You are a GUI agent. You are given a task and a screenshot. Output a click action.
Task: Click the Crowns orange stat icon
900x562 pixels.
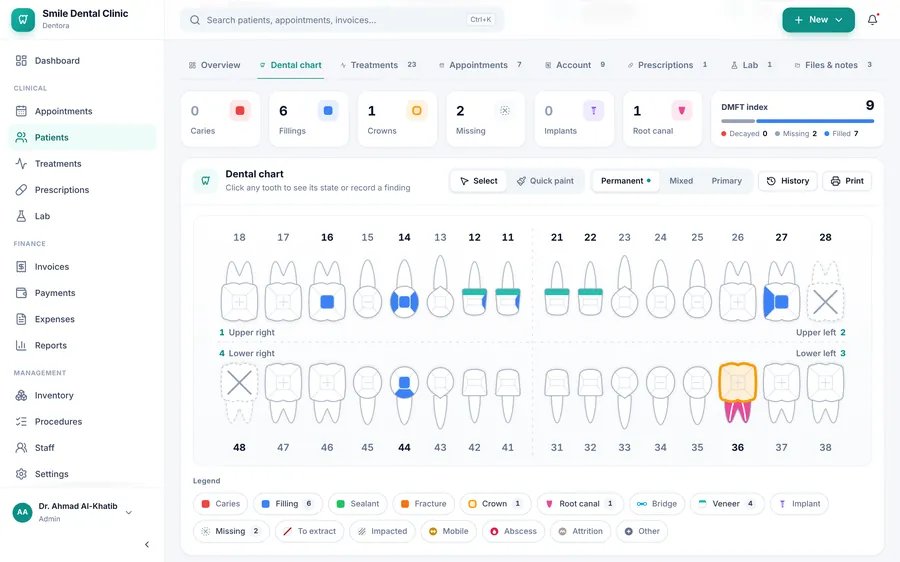(x=417, y=111)
